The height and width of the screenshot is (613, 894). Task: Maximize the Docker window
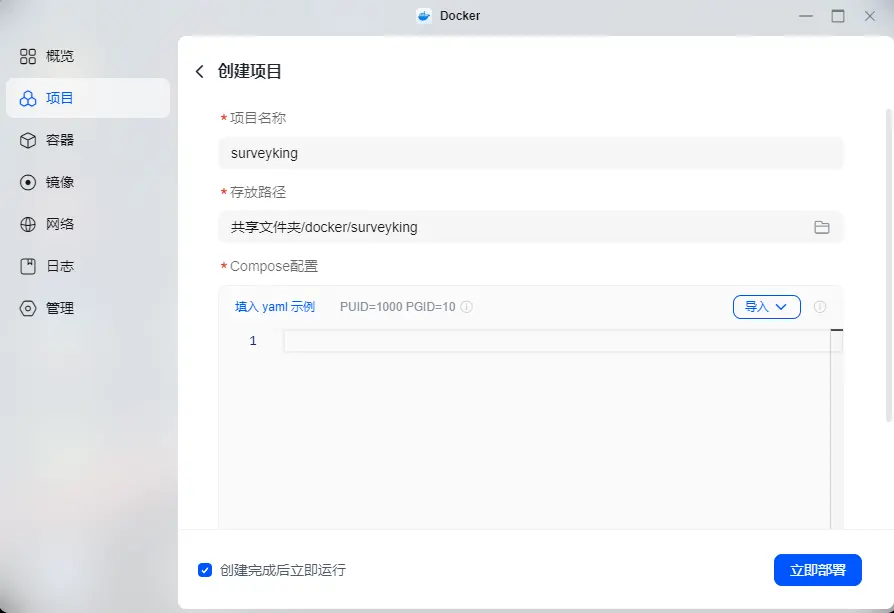coord(838,16)
